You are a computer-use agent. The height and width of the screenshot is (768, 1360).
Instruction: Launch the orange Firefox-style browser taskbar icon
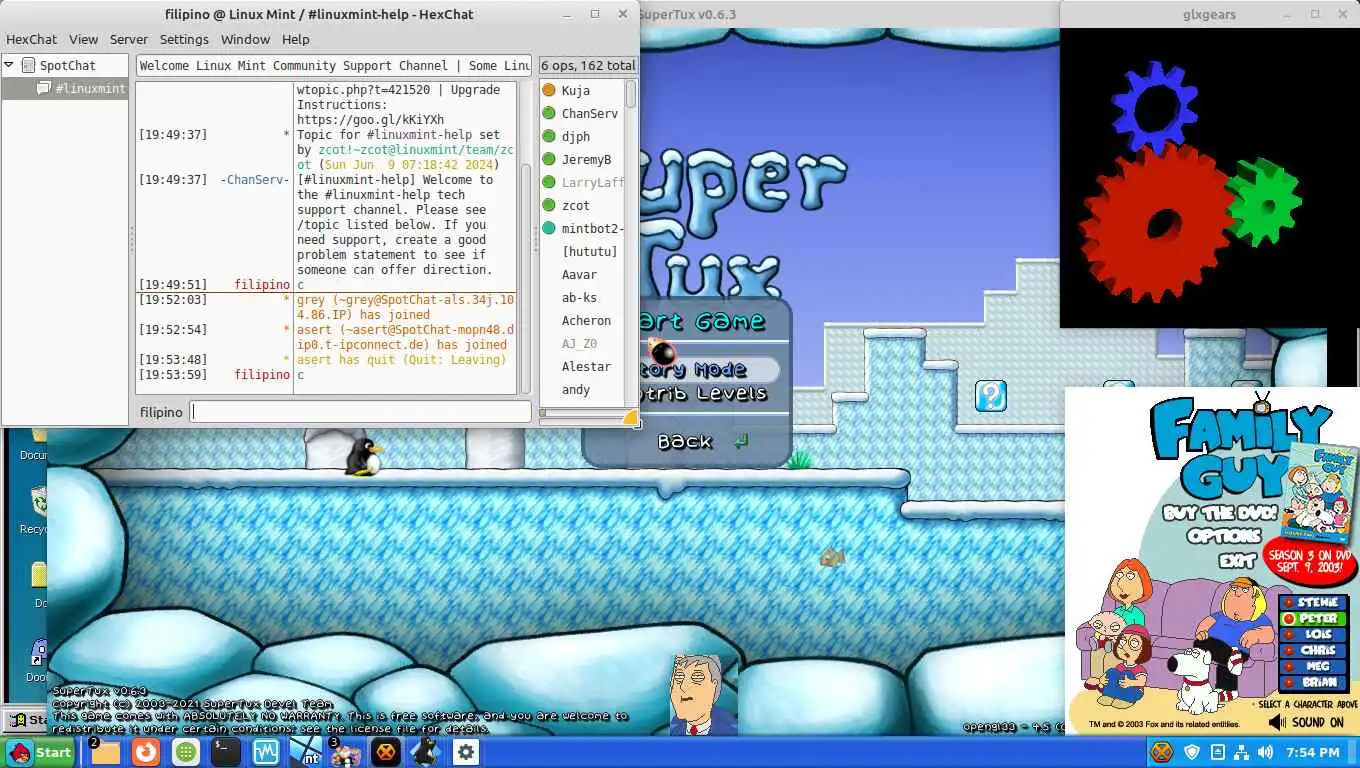point(146,752)
